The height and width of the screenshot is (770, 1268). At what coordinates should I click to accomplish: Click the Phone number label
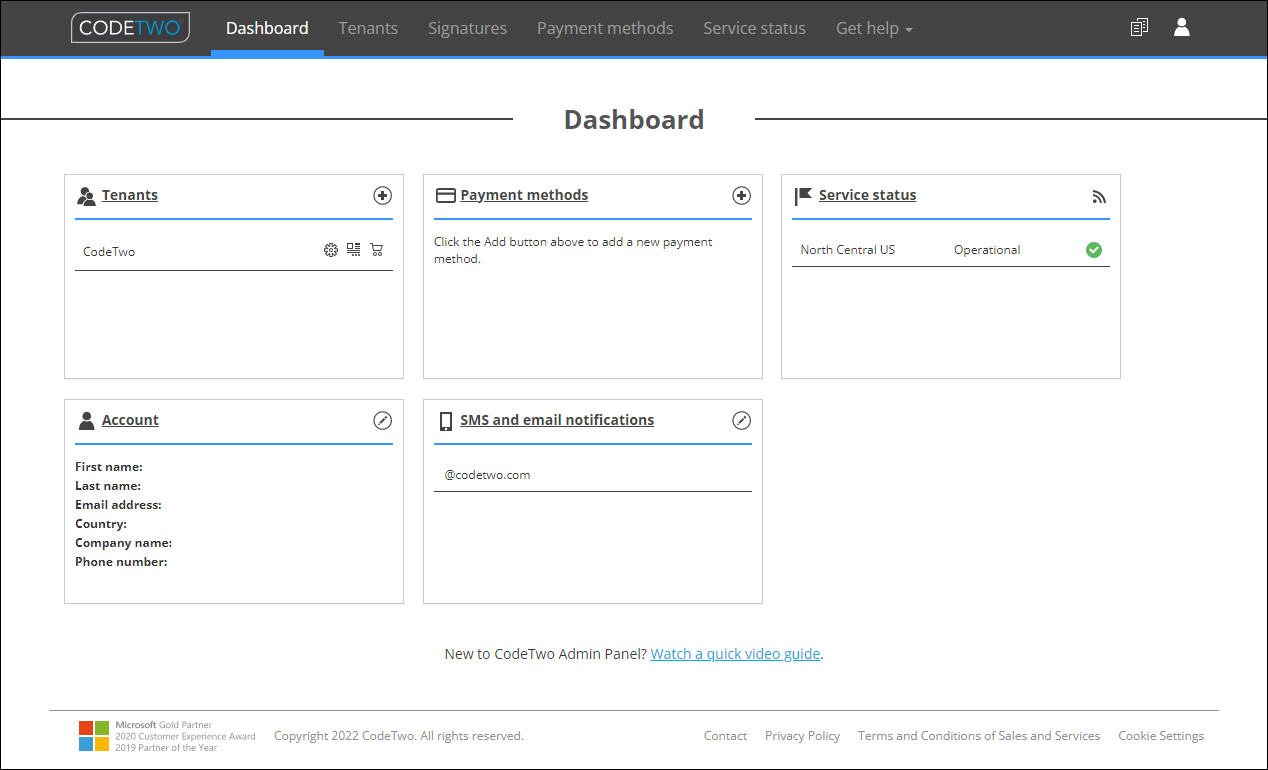[x=121, y=562]
